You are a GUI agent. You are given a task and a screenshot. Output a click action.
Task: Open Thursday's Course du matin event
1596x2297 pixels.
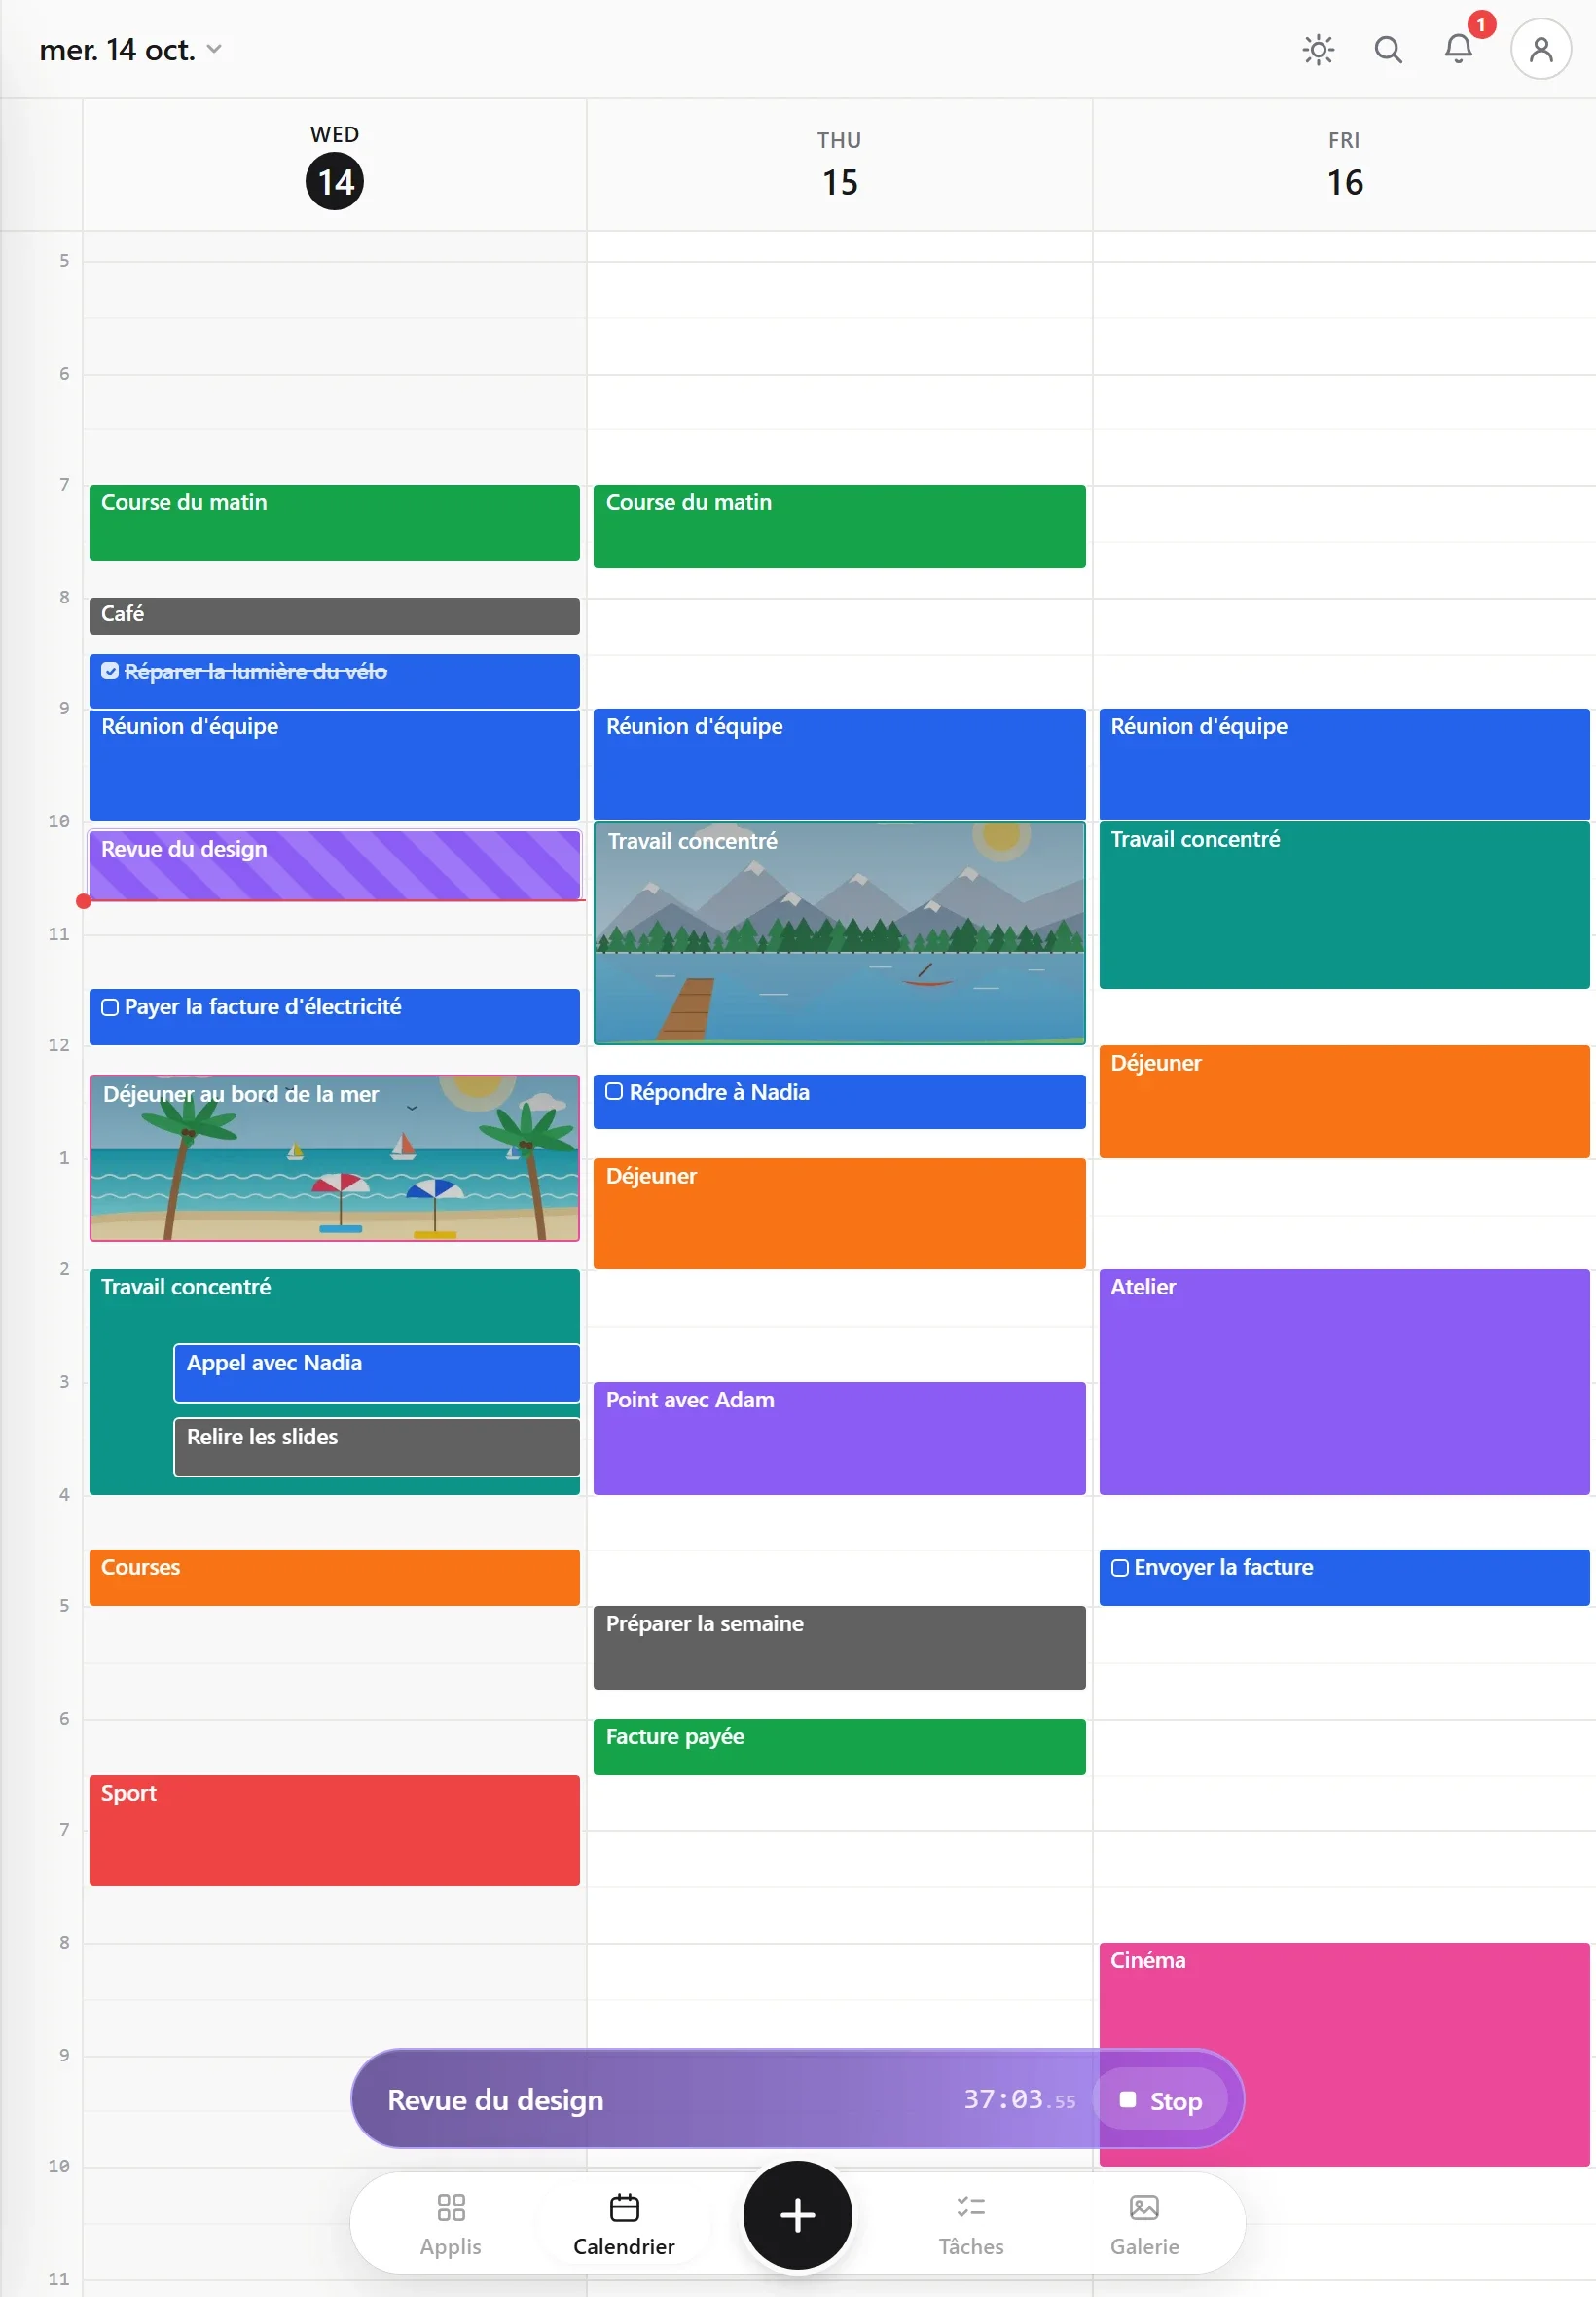pyautogui.click(x=839, y=526)
